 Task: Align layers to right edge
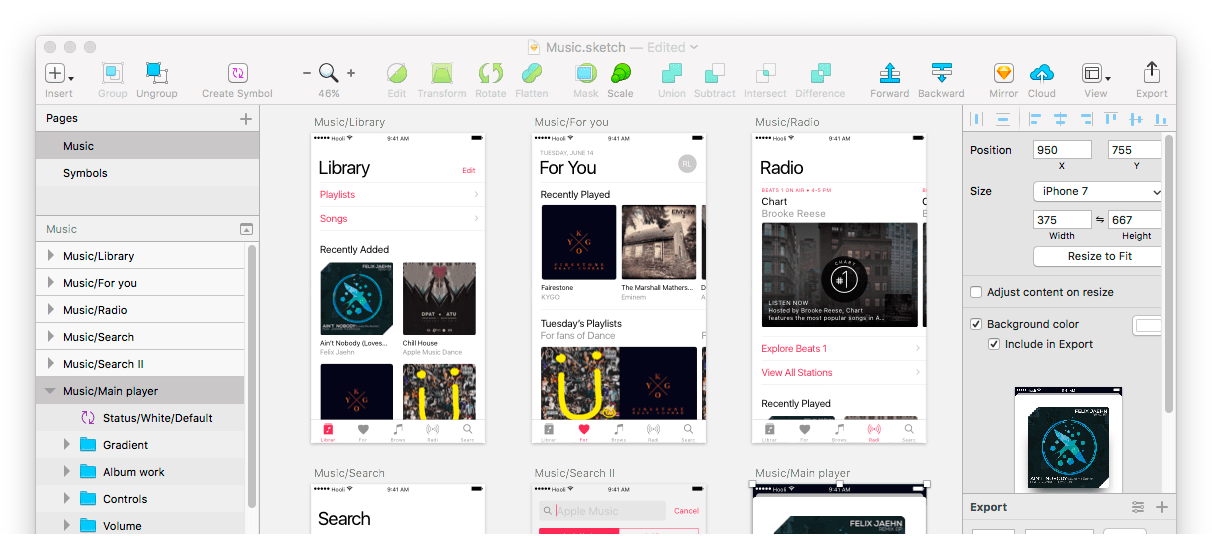click(1085, 119)
